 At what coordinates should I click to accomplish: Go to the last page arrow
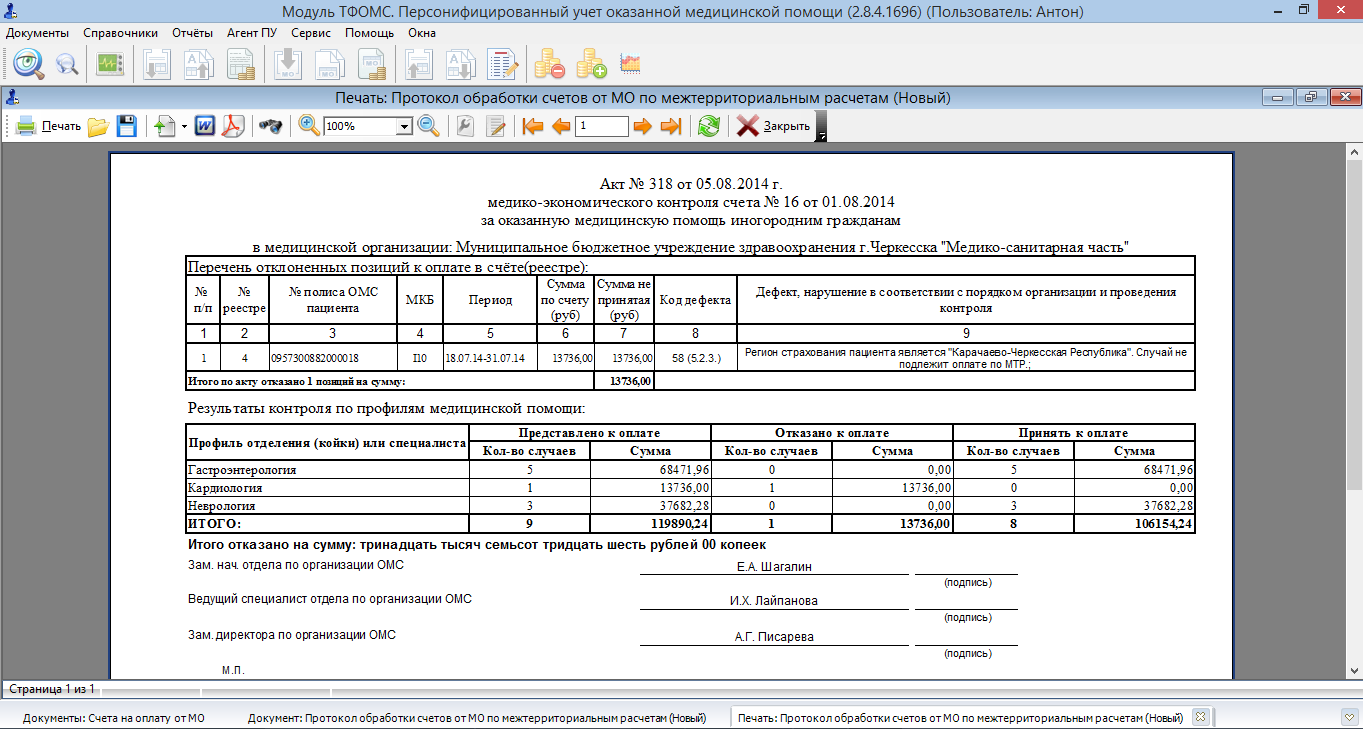coord(671,126)
